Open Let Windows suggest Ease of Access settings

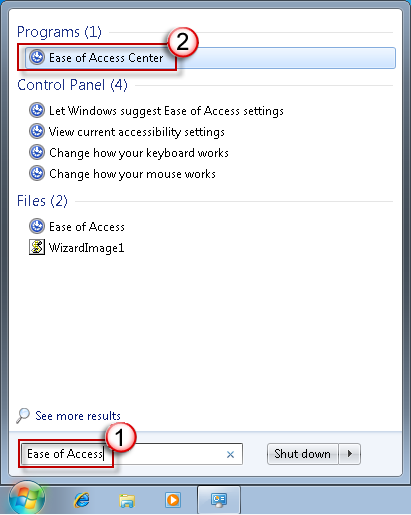pyautogui.click(x=166, y=111)
